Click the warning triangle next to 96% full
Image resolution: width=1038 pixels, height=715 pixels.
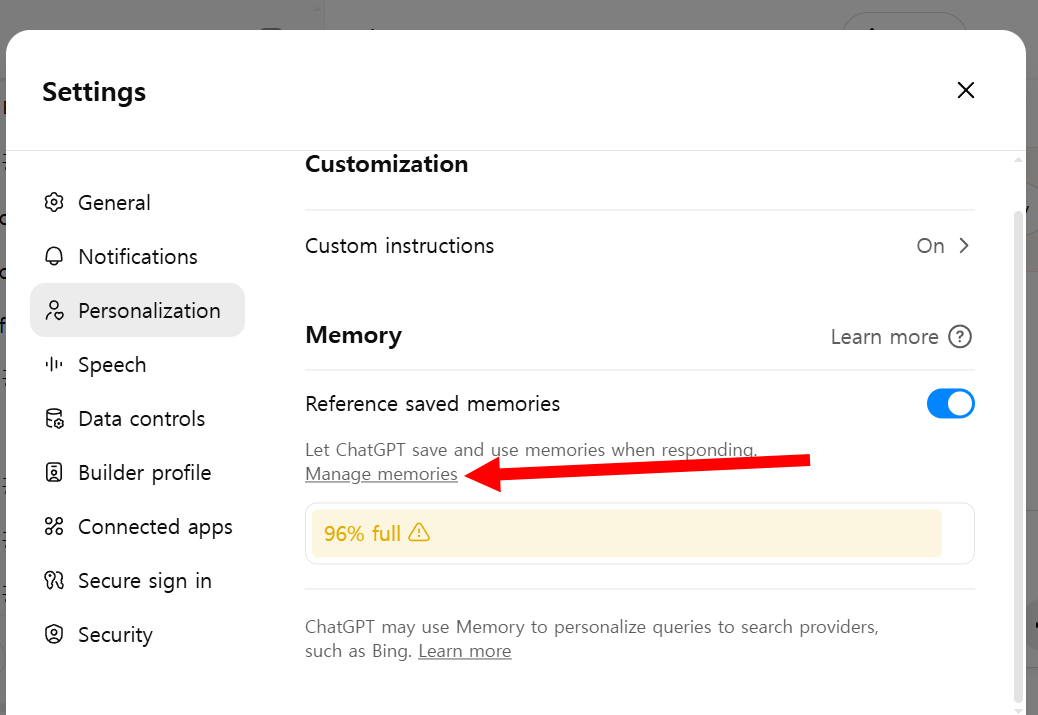419,532
